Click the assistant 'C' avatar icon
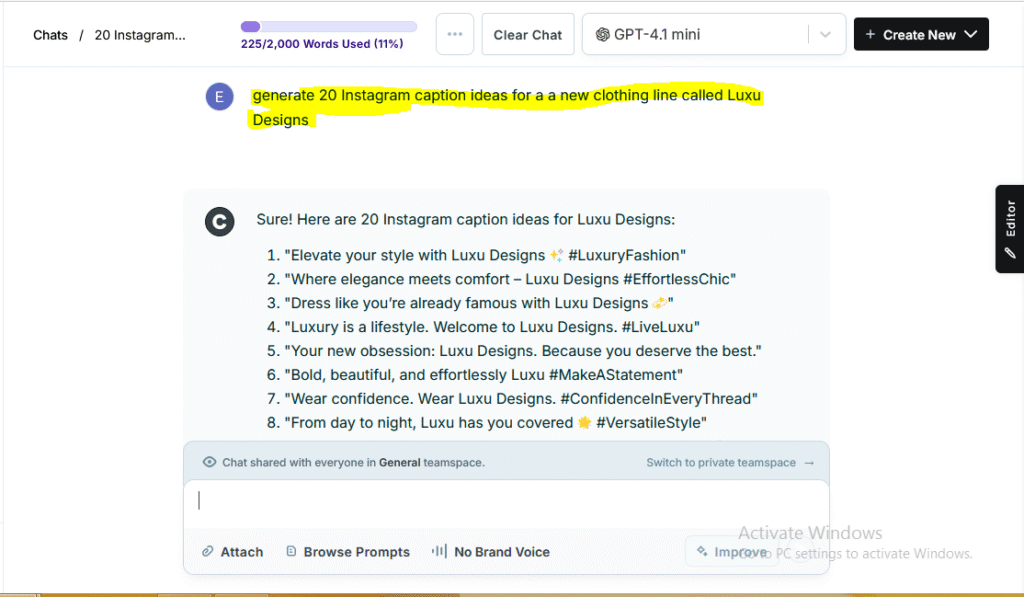Image resolution: width=1024 pixels, height=597 pixels. click(x=219, y=221)
